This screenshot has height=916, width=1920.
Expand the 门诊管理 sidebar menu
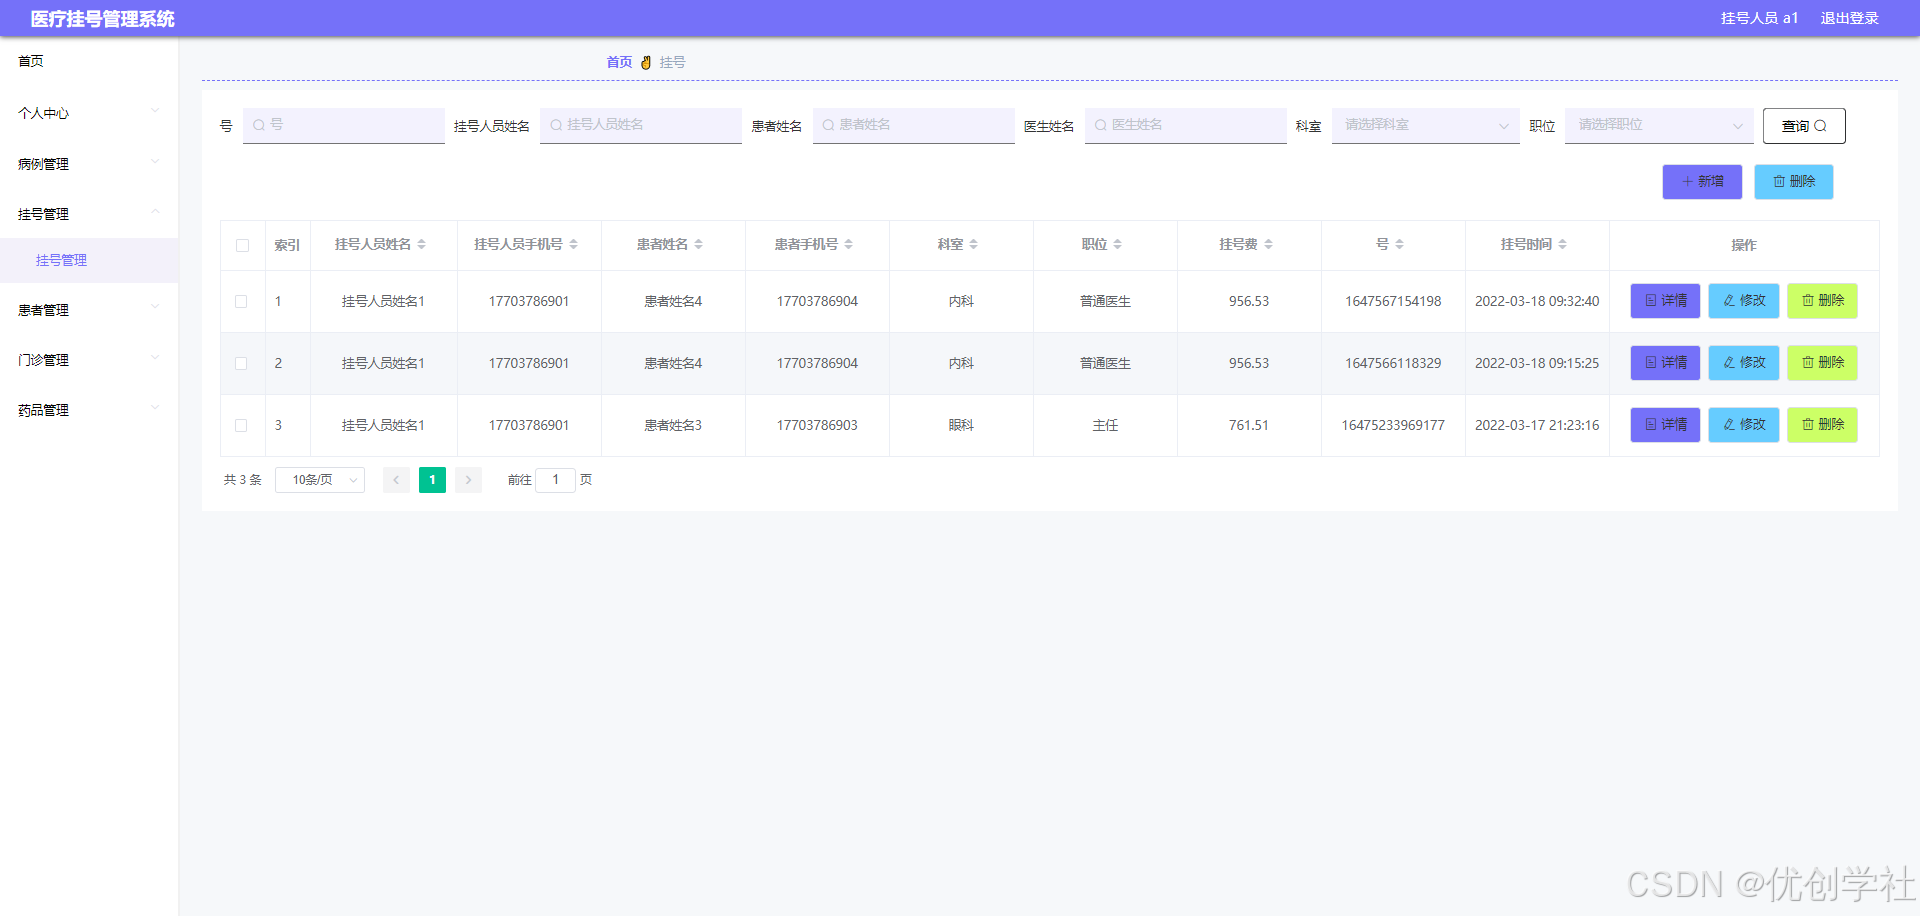point(89,360)
